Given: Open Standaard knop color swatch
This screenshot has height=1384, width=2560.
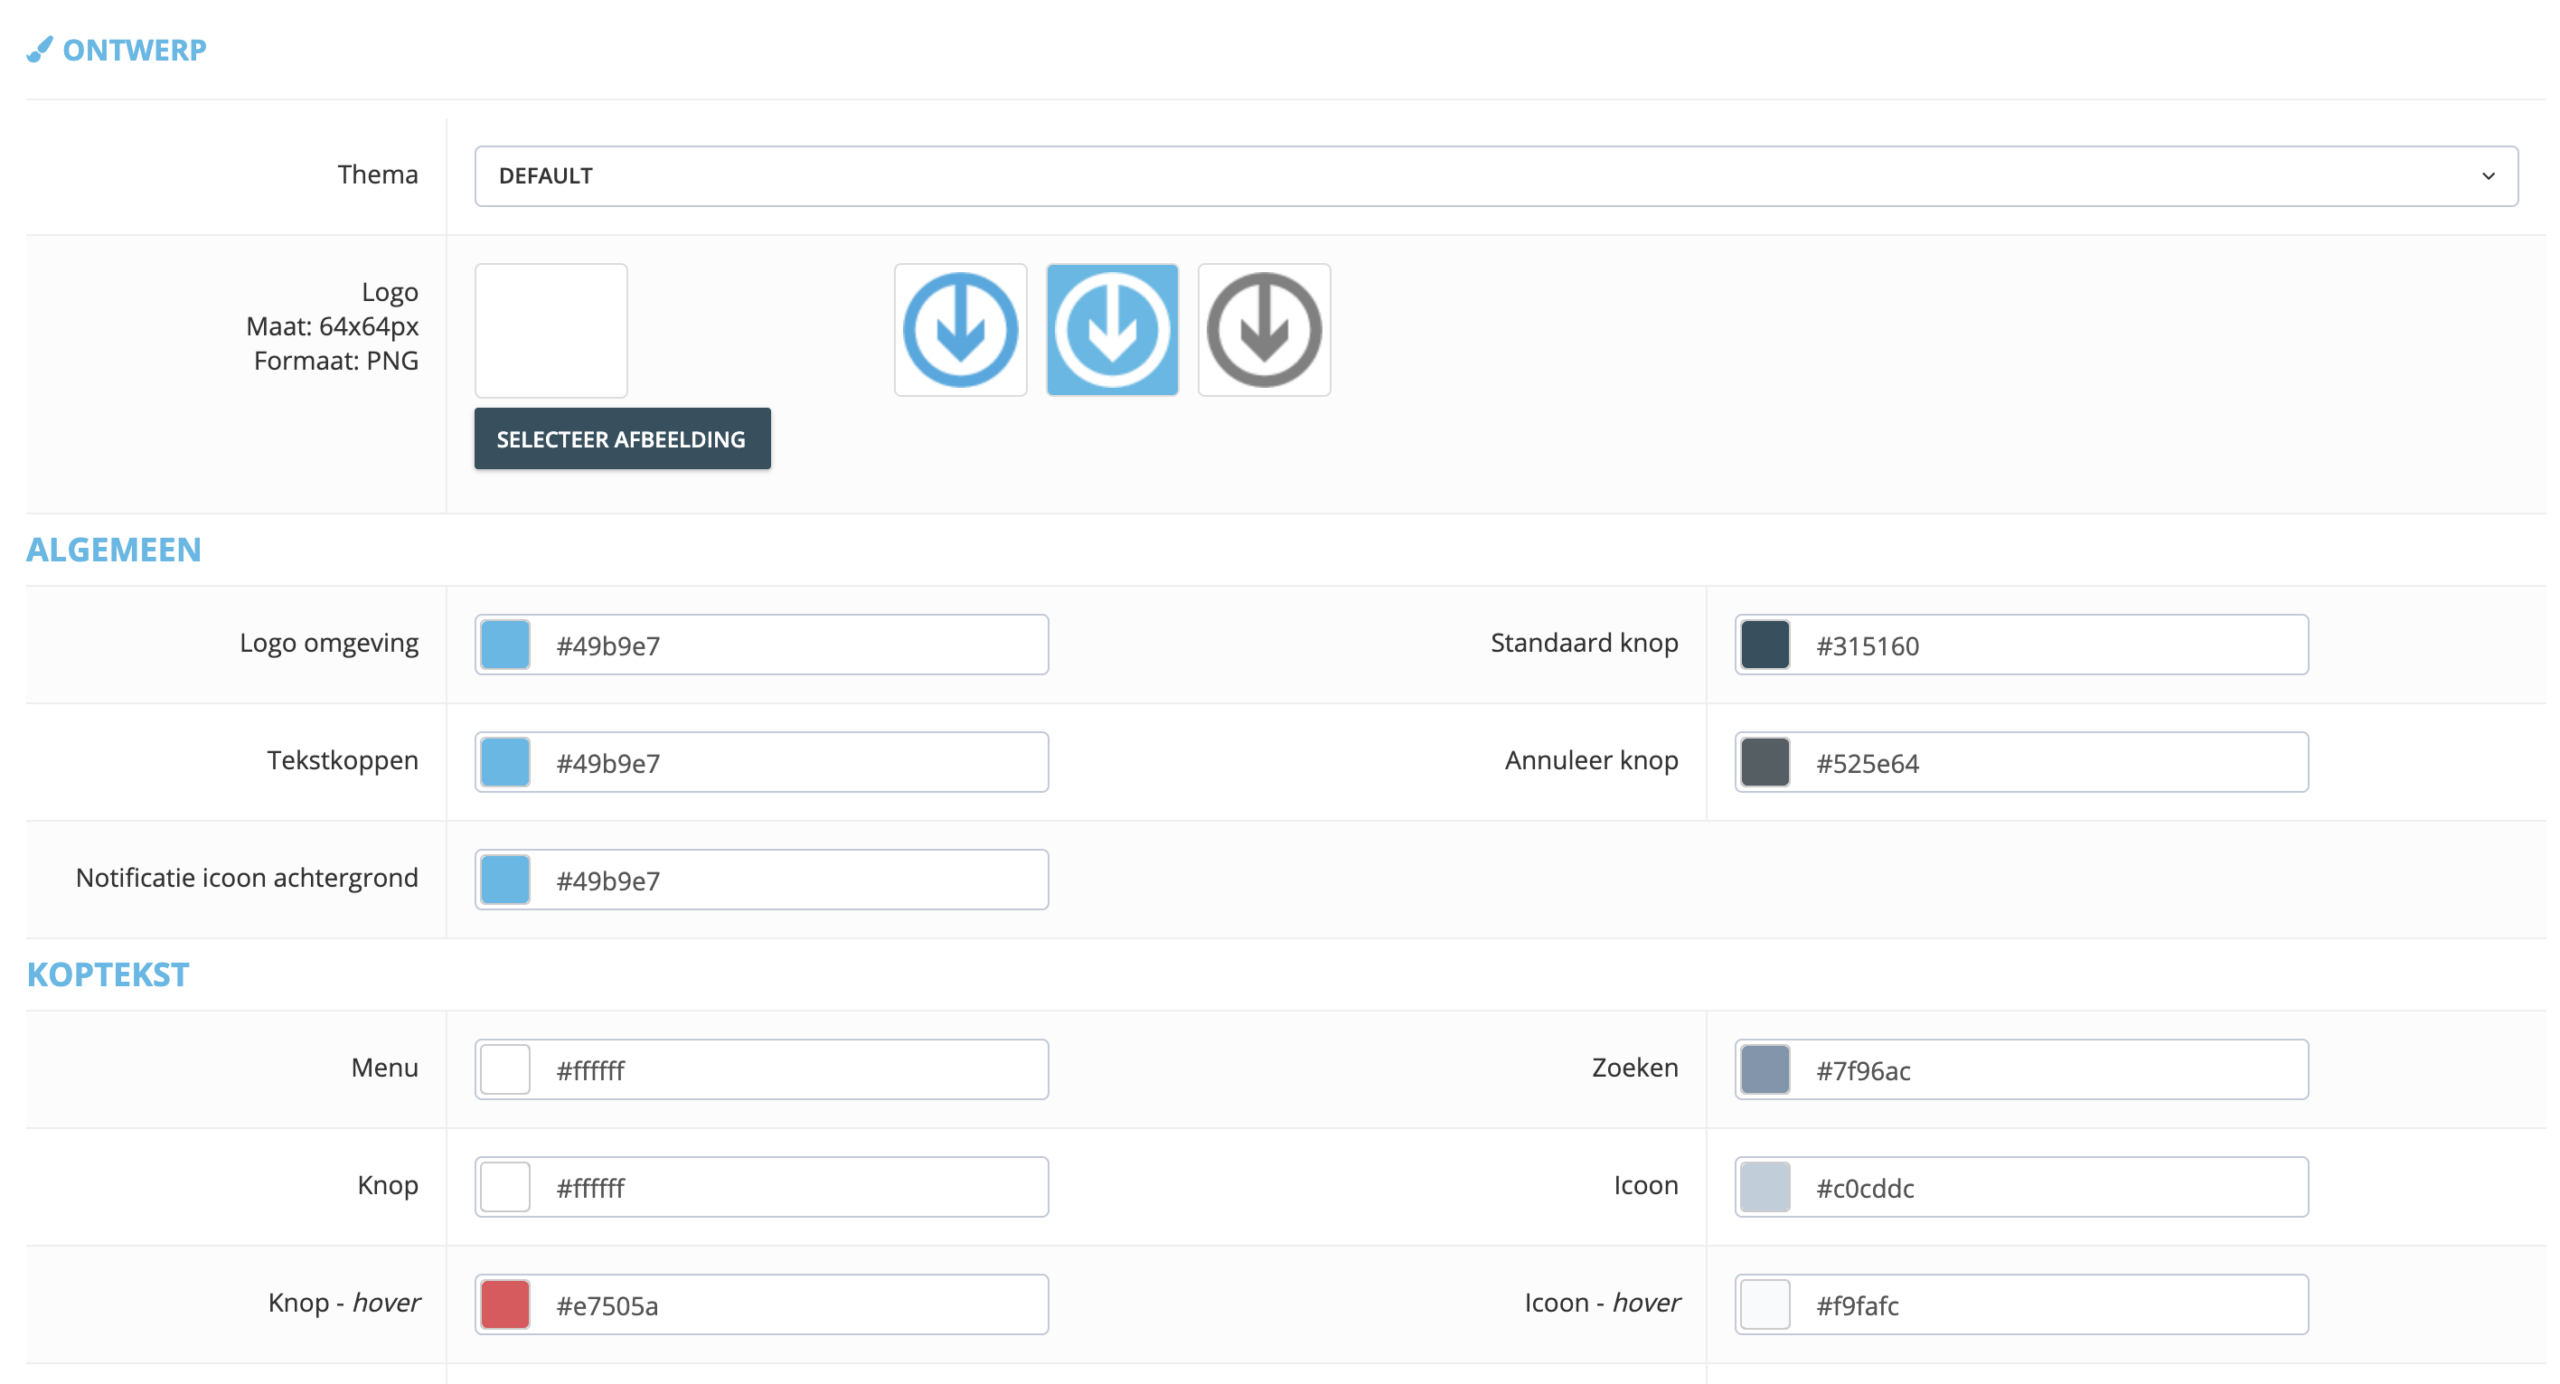Looking at the screenshot, I should click(x=1764, y=645).
